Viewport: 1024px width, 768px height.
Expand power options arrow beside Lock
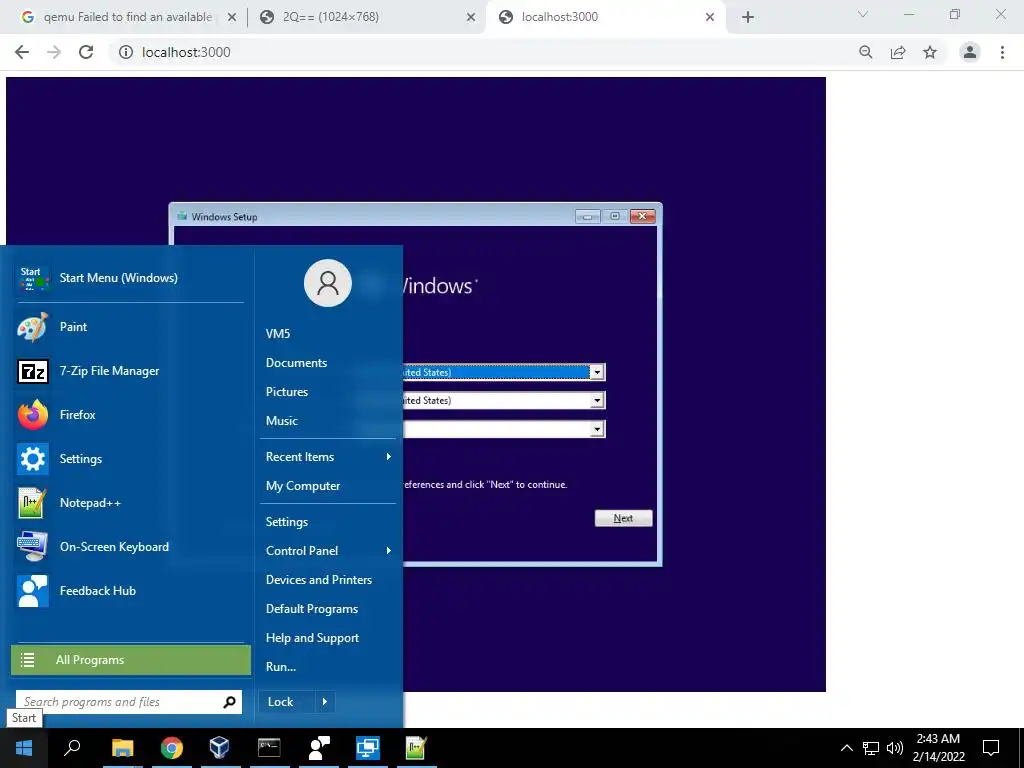tap(325, 702)
